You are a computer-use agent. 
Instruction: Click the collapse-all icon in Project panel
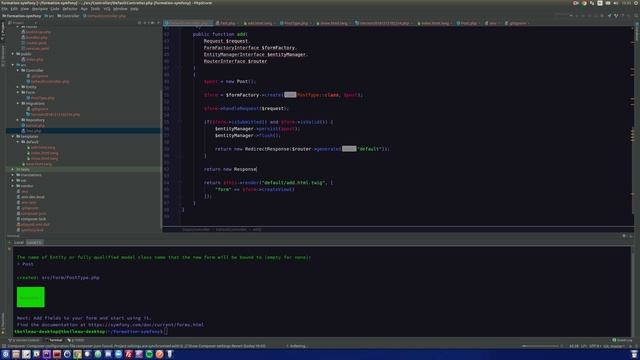[145, 23]
